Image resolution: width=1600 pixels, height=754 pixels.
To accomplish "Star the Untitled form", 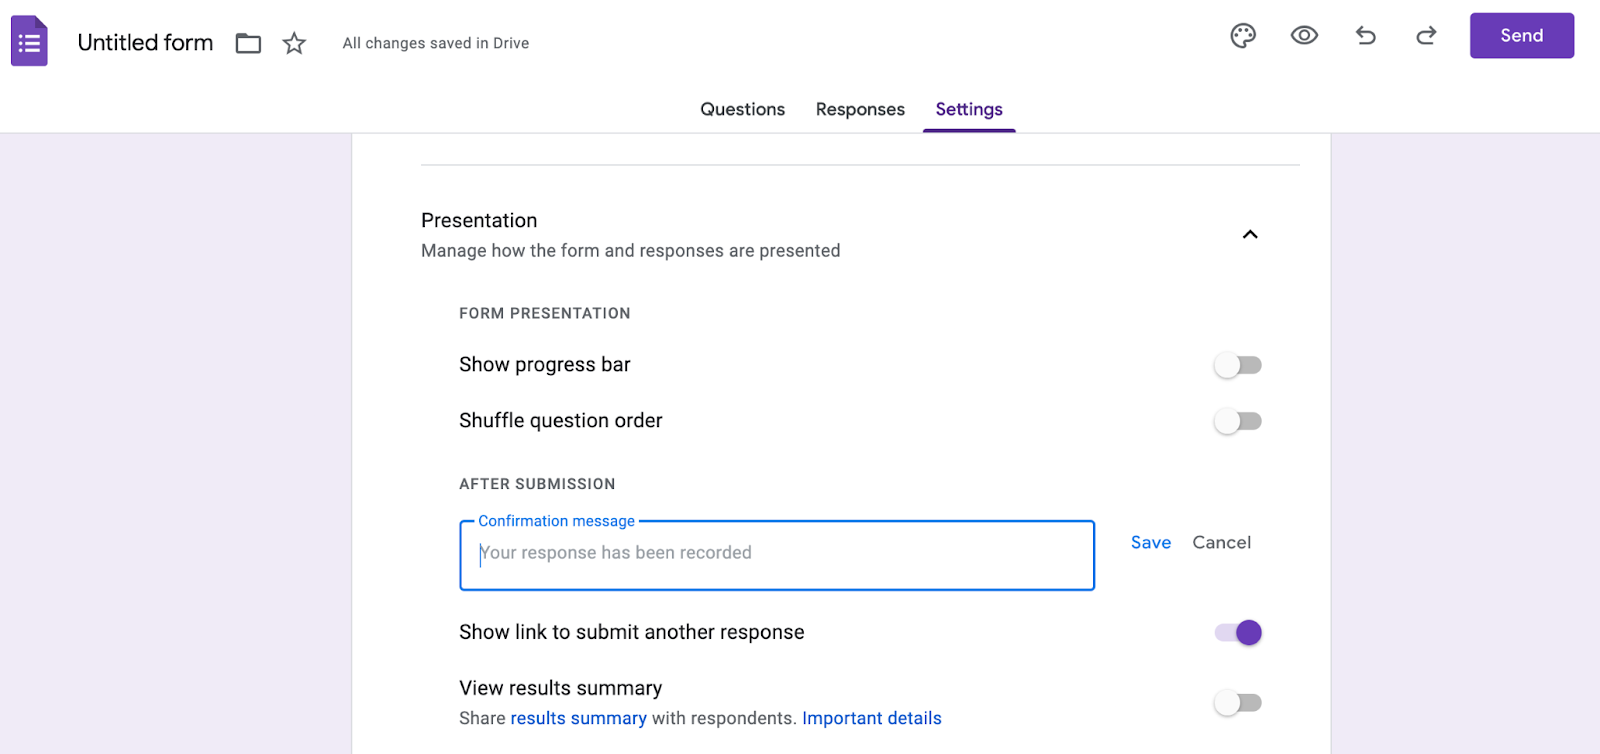I will [x=294, y=43].
